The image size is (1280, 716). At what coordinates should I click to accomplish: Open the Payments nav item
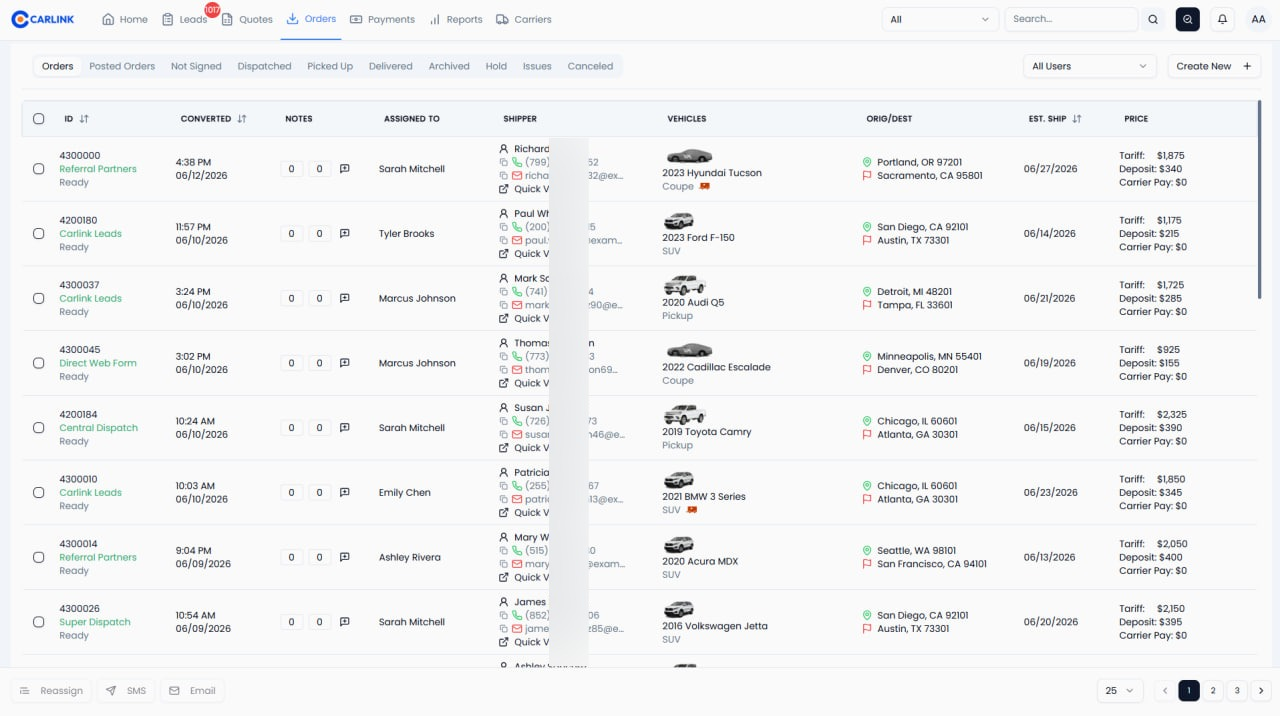pyautogui.click(x=382, y=19)
